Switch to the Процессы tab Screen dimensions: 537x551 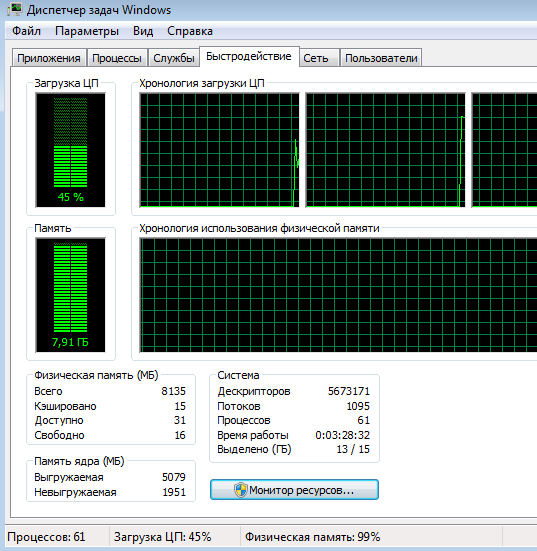point(117,58)
